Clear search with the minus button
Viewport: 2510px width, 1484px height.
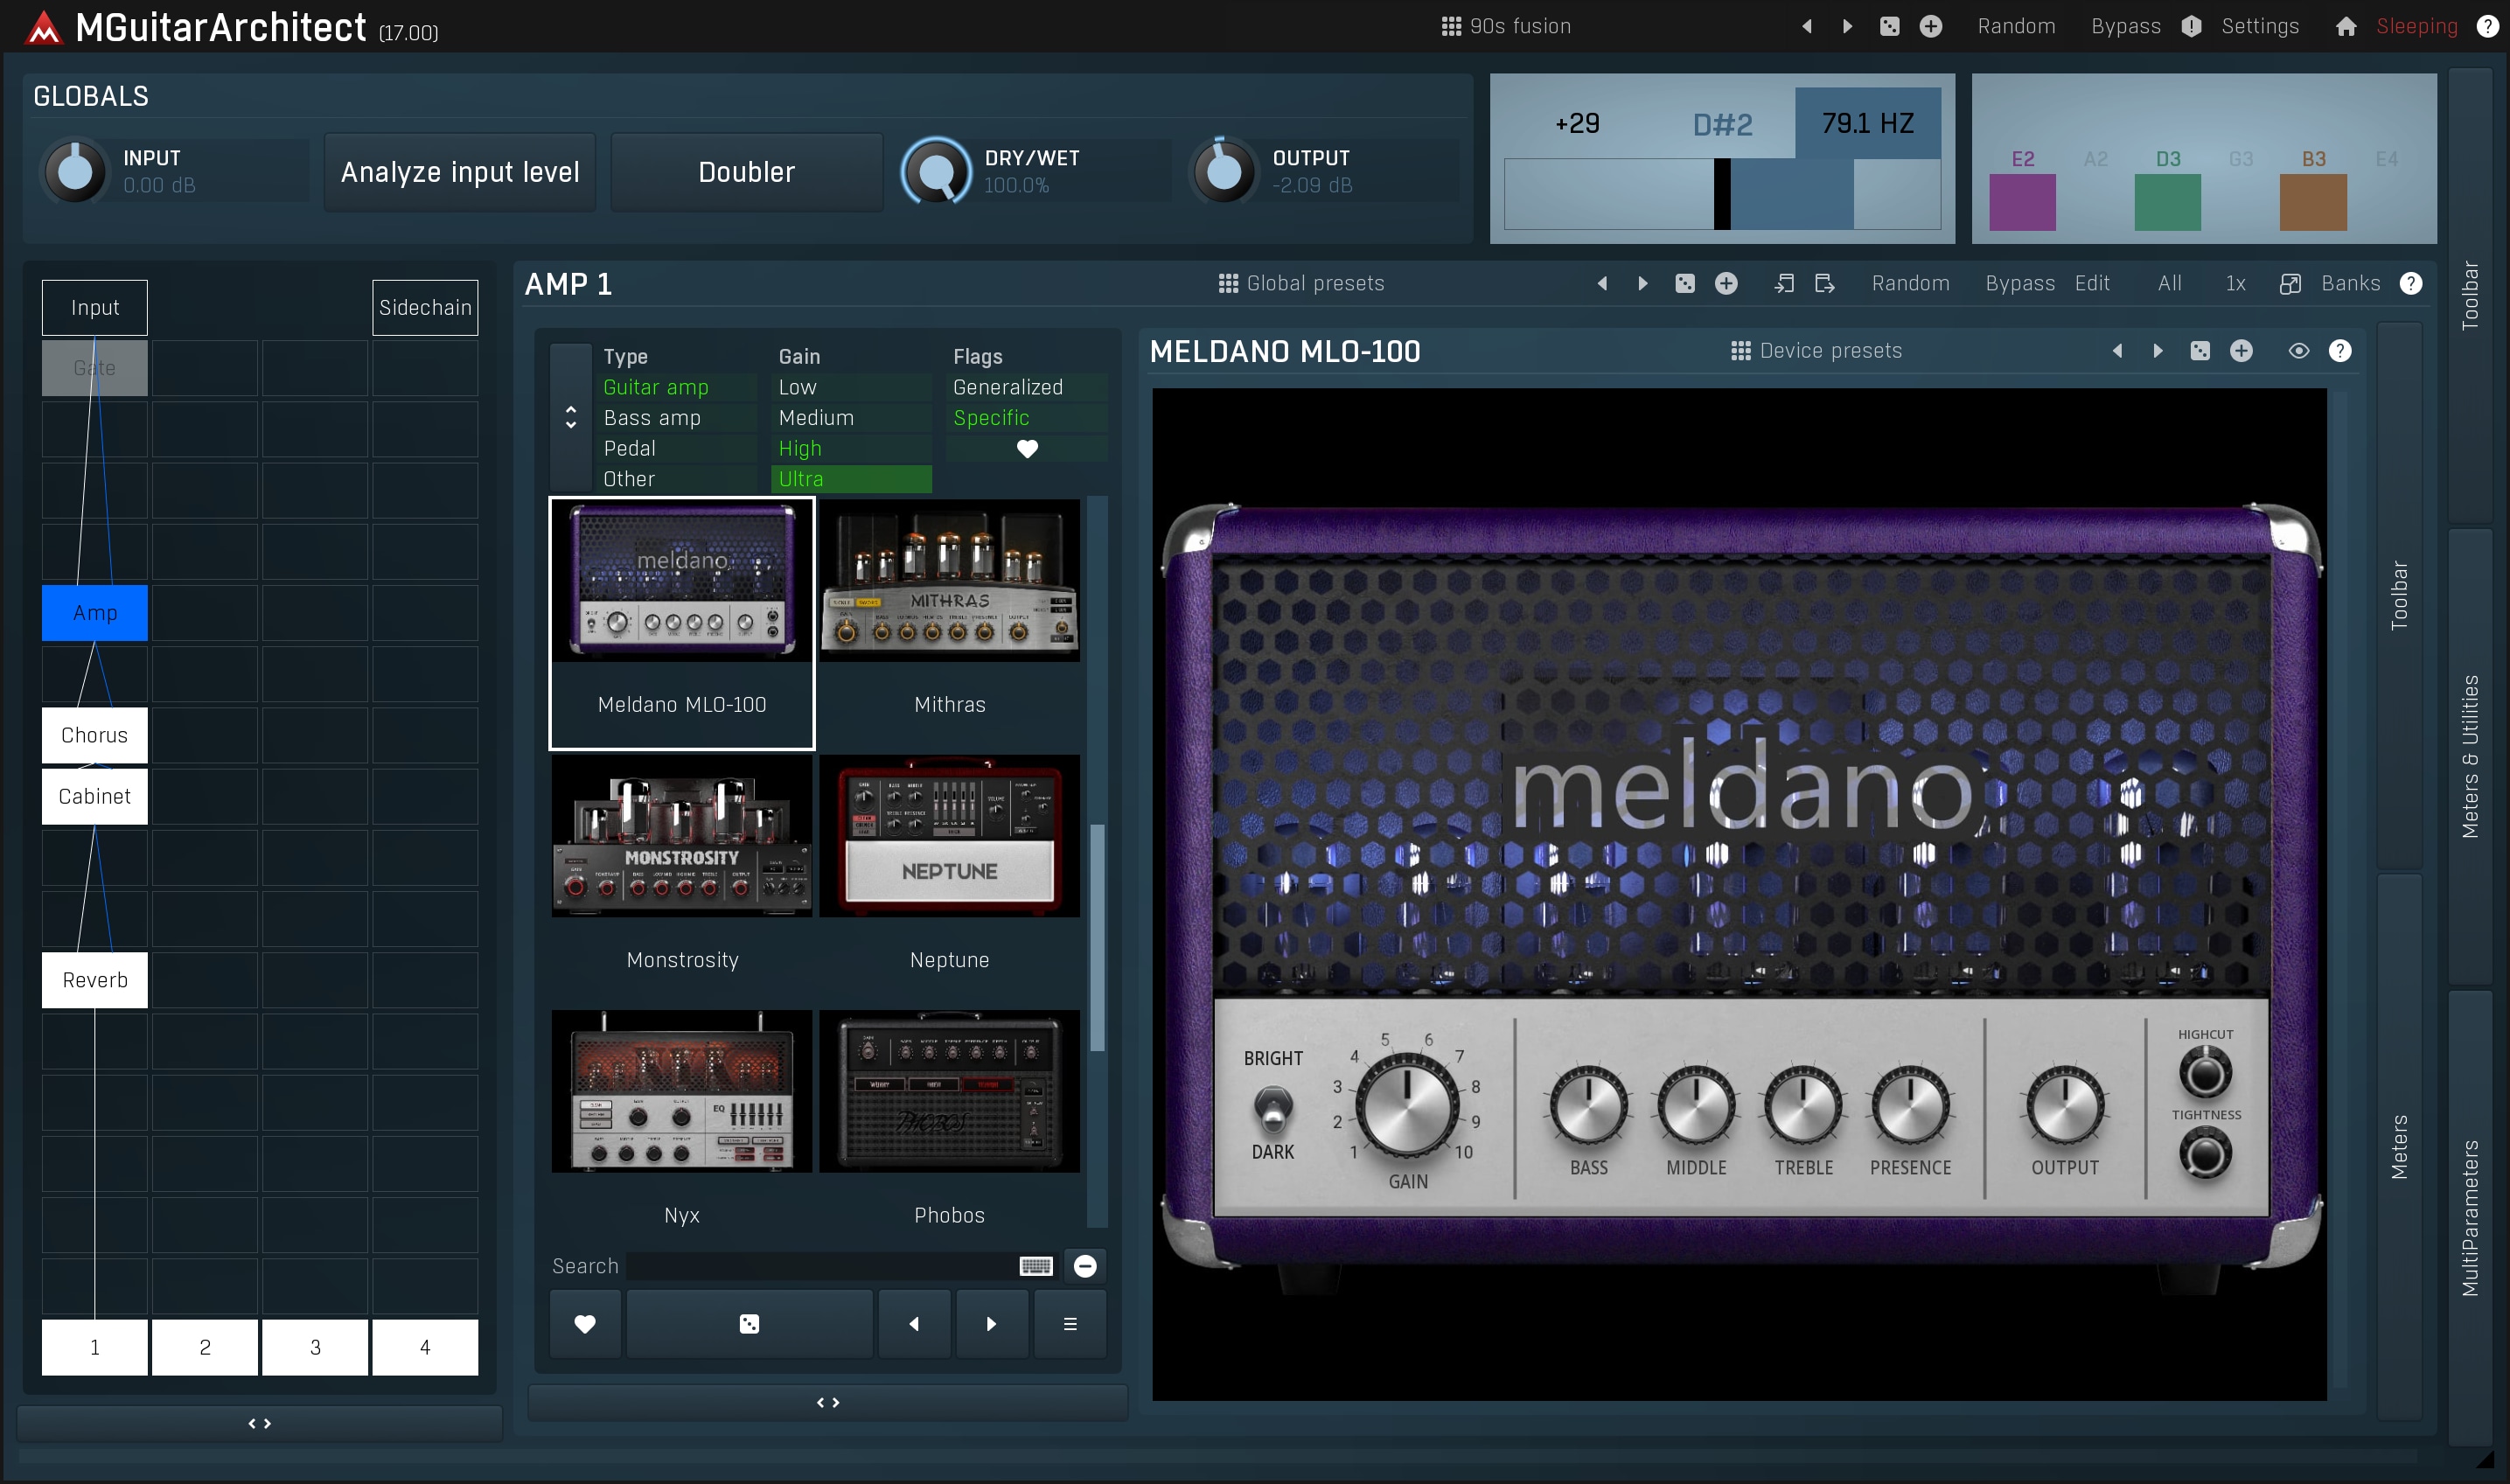[1084, 1266]
